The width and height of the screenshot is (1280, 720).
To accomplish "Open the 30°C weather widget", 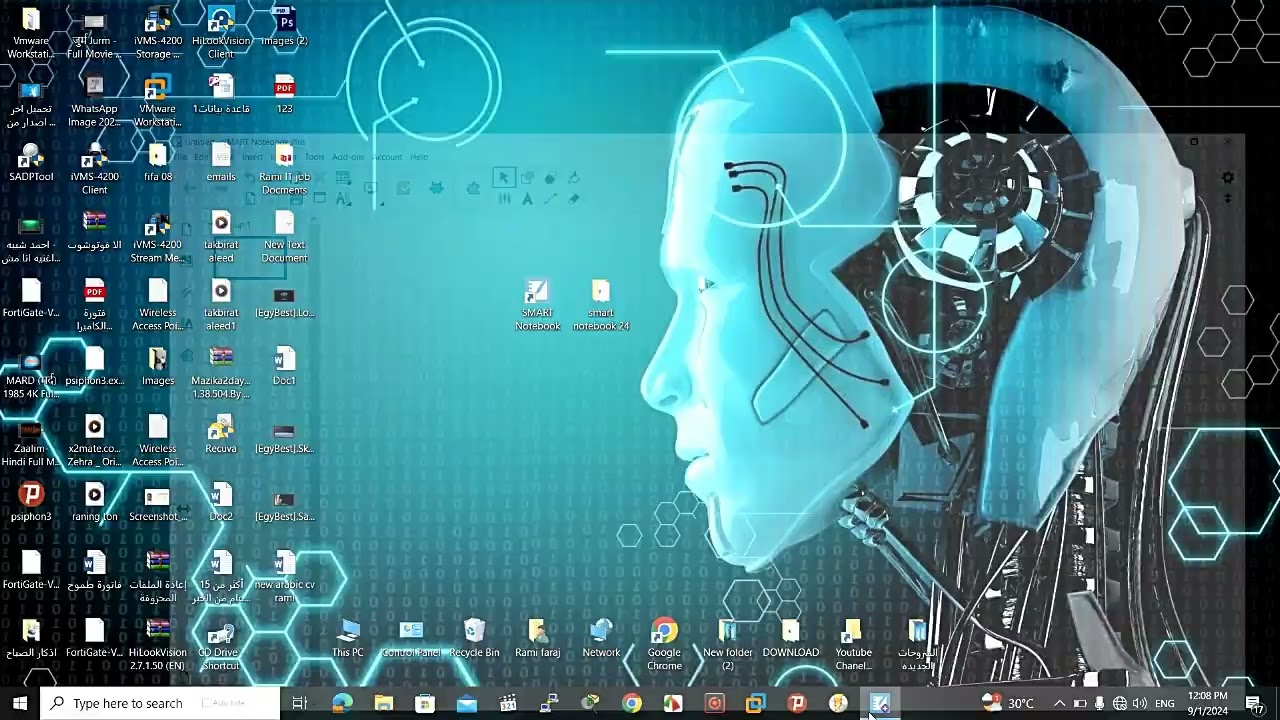I will point(1007,703).
